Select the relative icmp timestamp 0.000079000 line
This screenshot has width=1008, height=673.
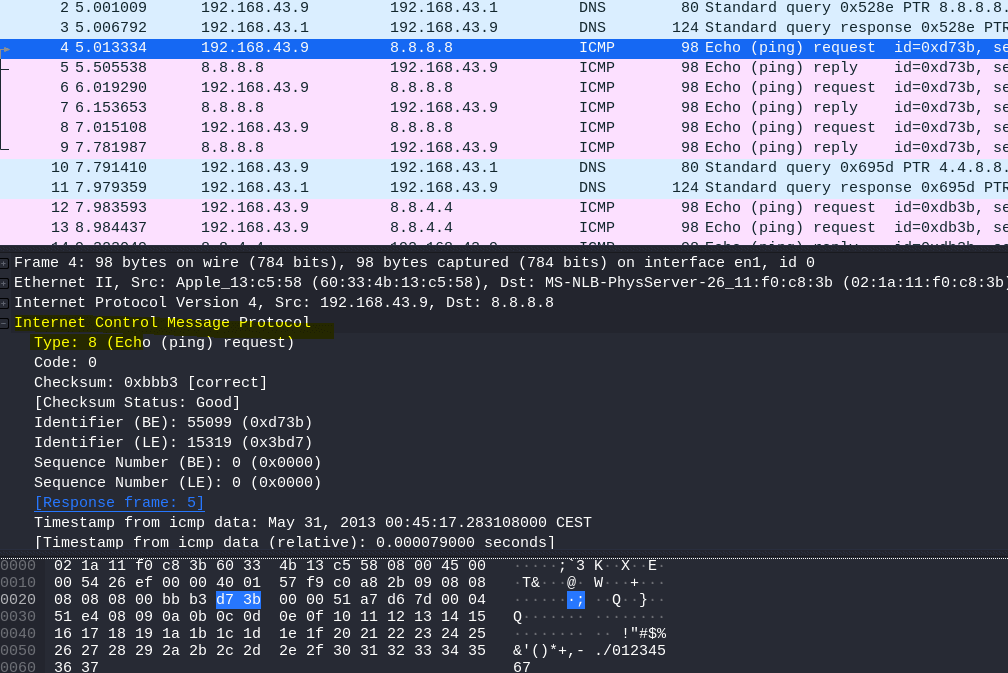click(294, 543)
